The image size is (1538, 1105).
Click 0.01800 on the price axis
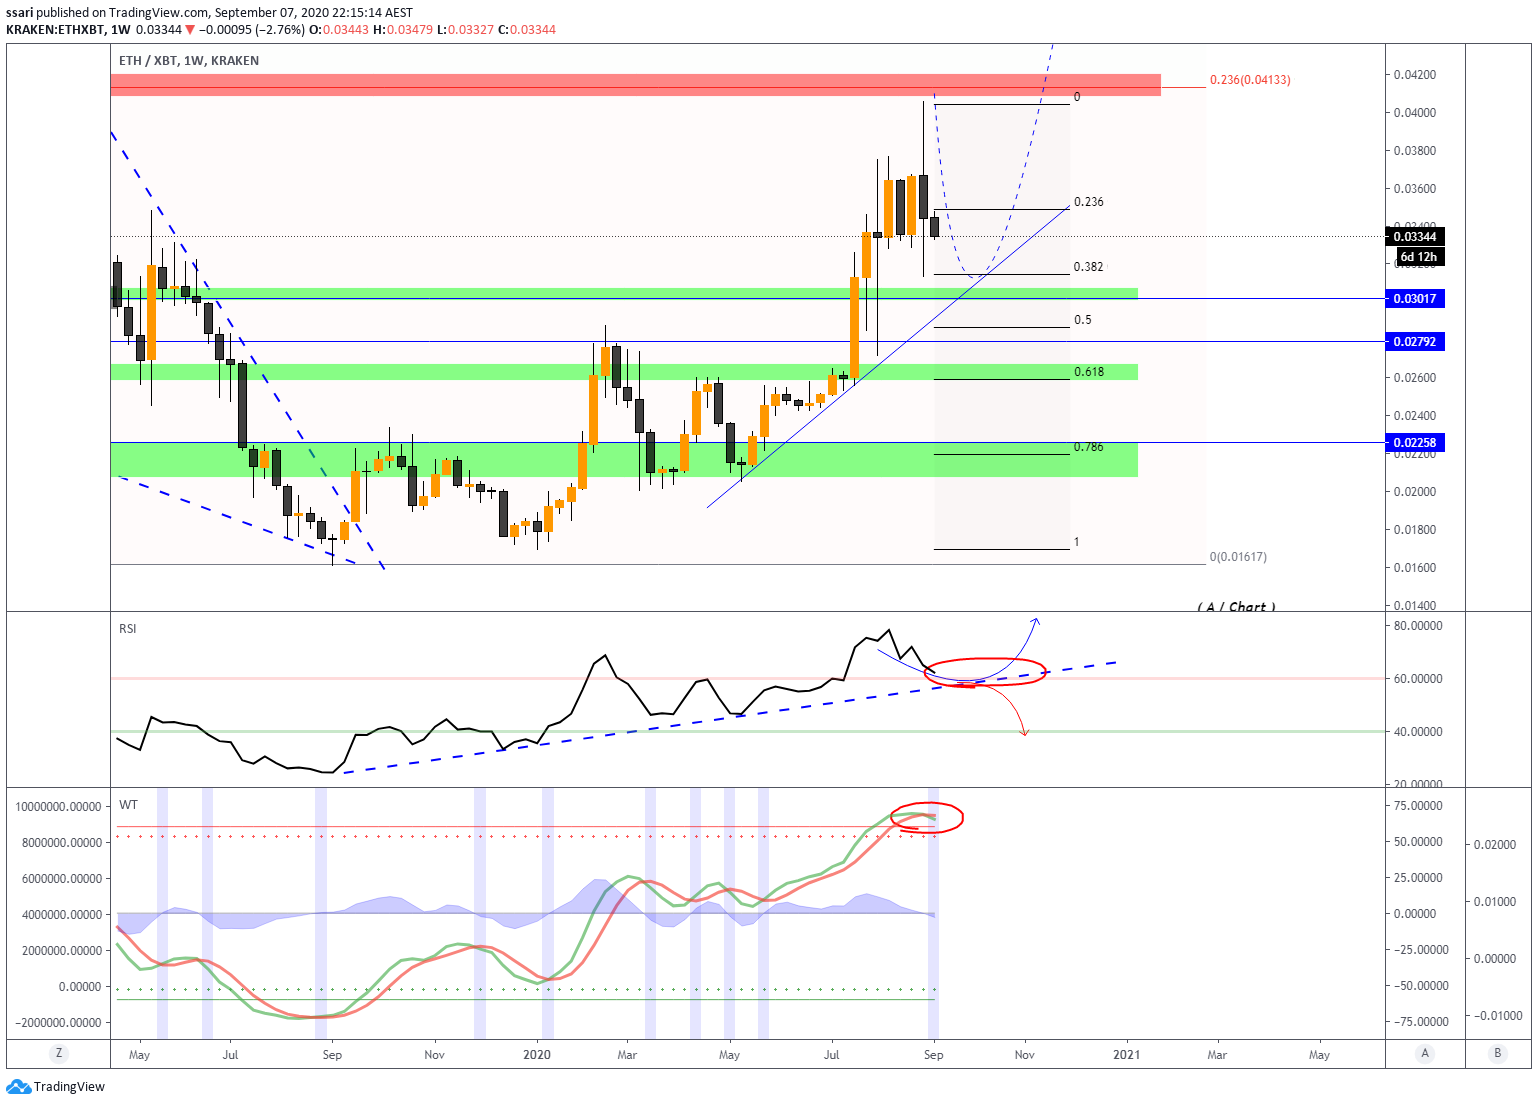click(x=1415, y=530)
